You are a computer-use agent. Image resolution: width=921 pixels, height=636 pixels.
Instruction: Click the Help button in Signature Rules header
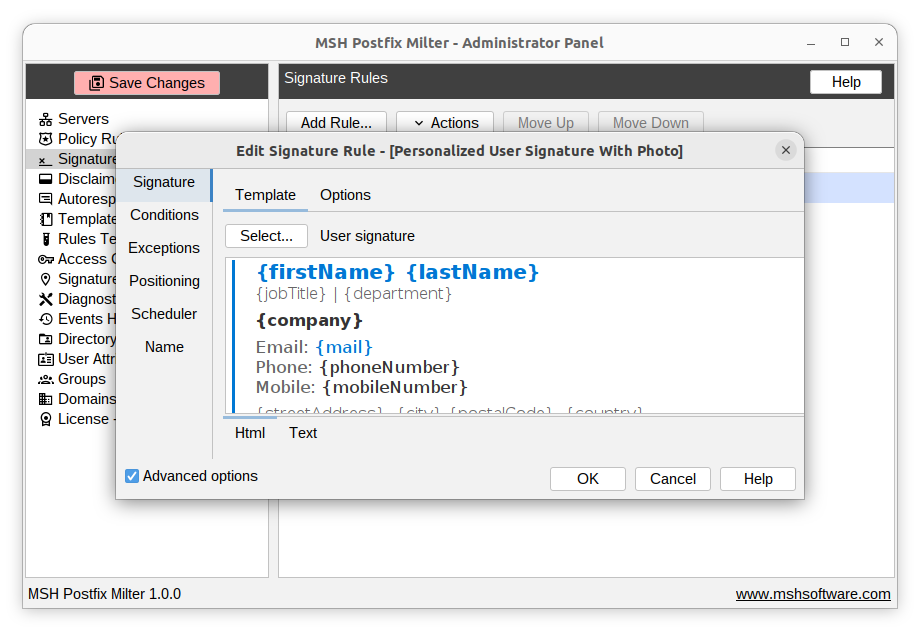tap(846, 82)
